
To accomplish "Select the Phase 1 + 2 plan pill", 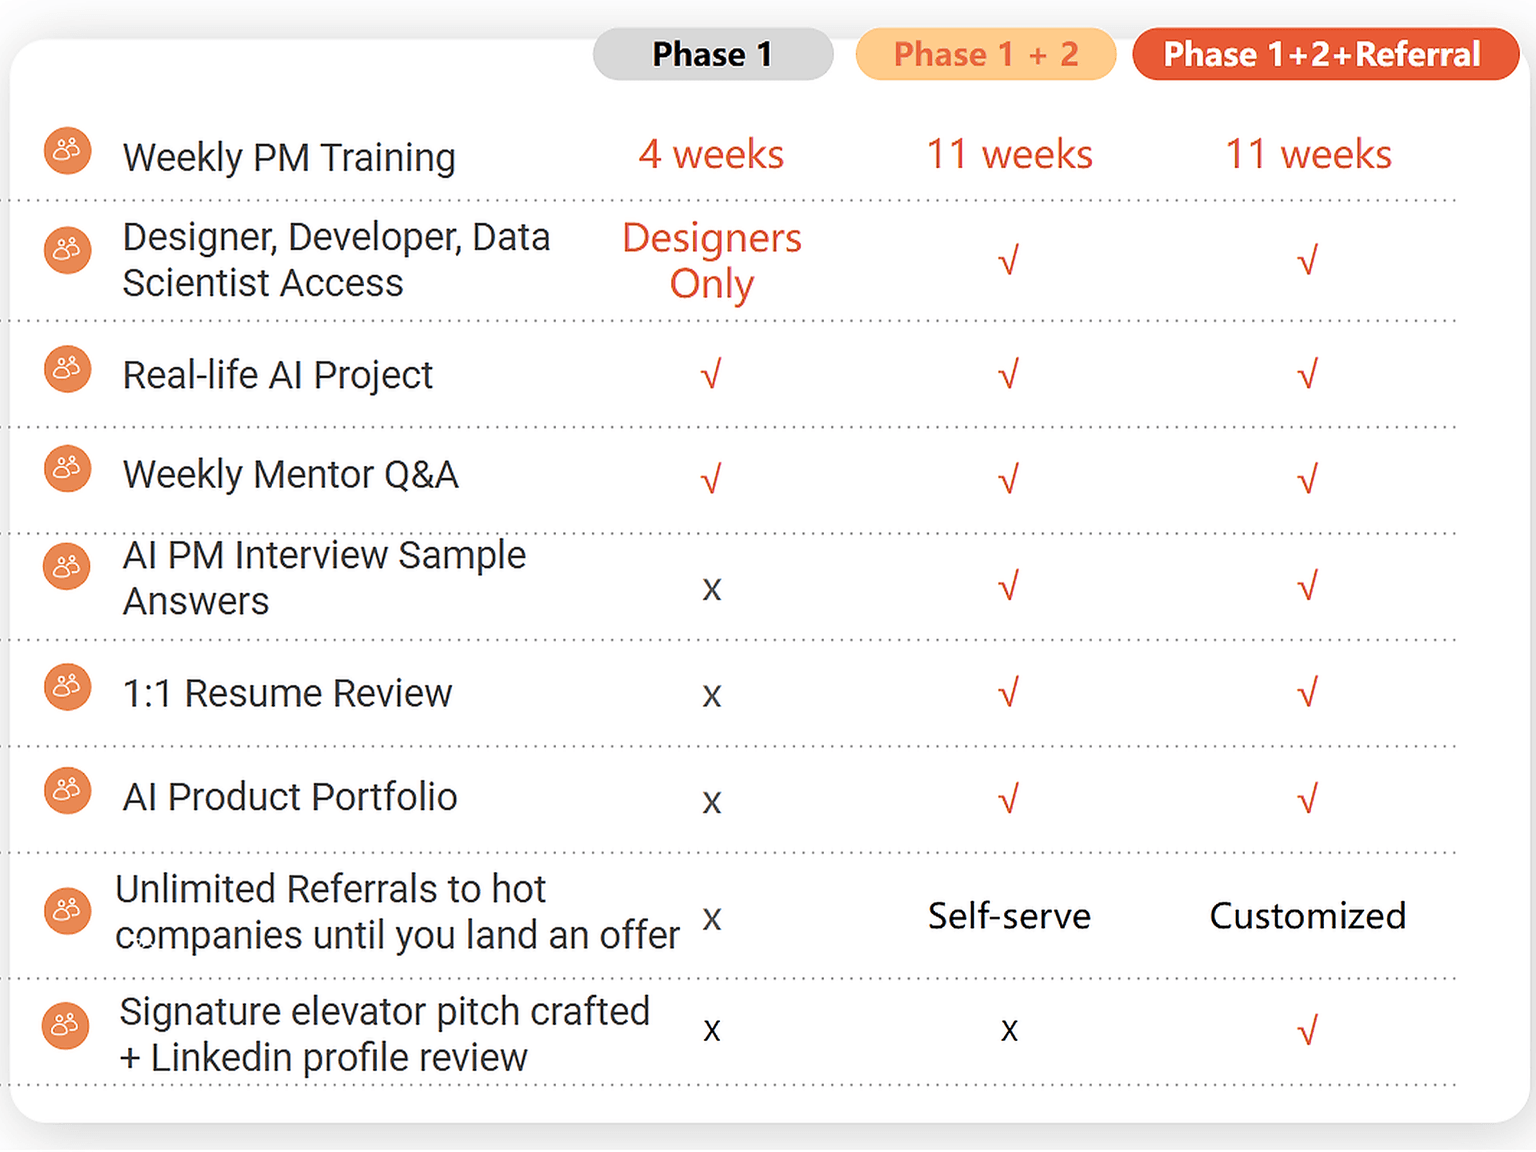I will tap(986, 54).
